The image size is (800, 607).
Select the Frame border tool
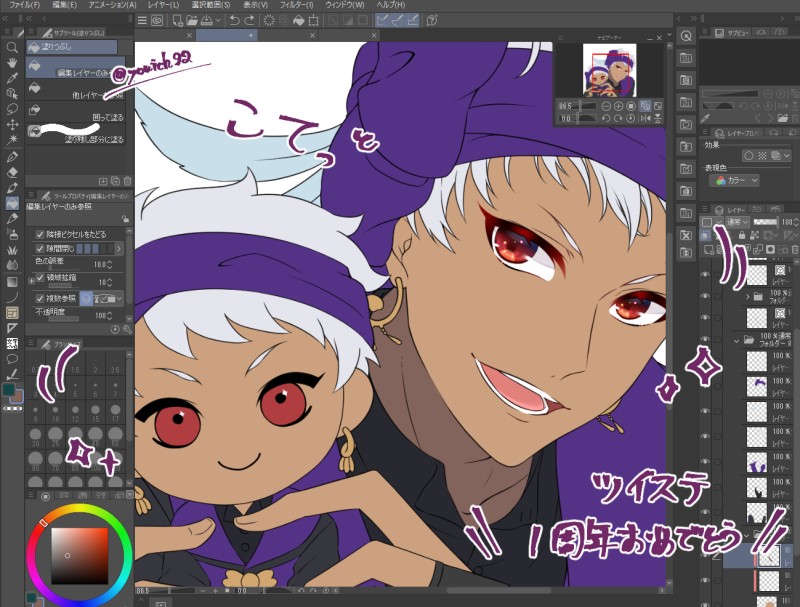[12, 312]
